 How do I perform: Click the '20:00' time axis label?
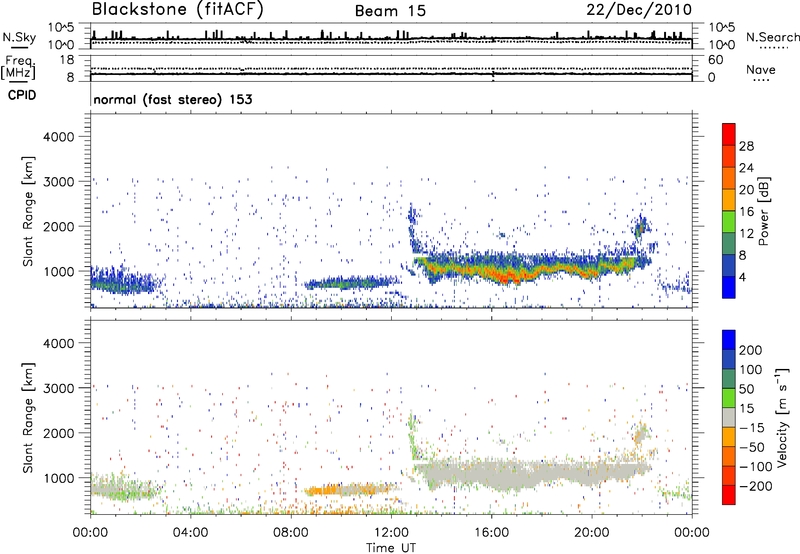tap(591, 533)
